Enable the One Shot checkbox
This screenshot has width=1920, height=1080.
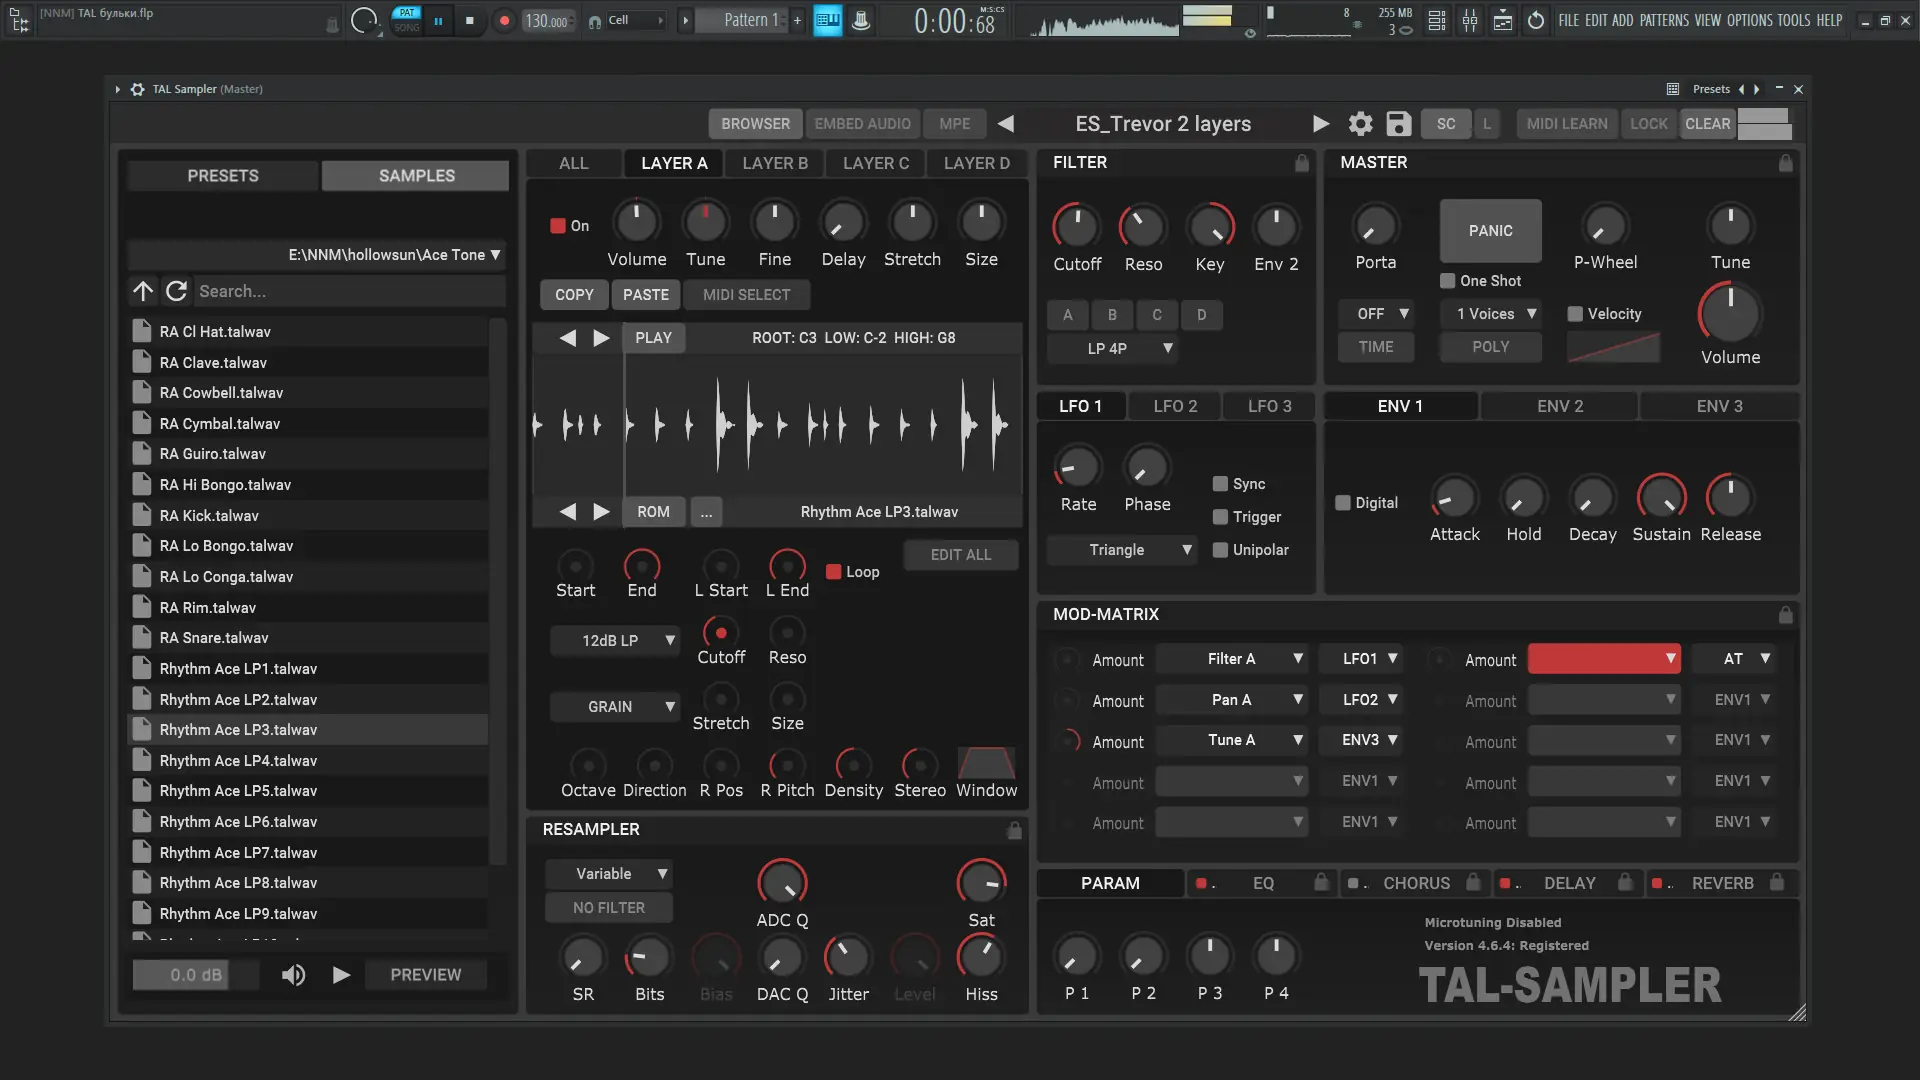click(x=1447, y=281)
